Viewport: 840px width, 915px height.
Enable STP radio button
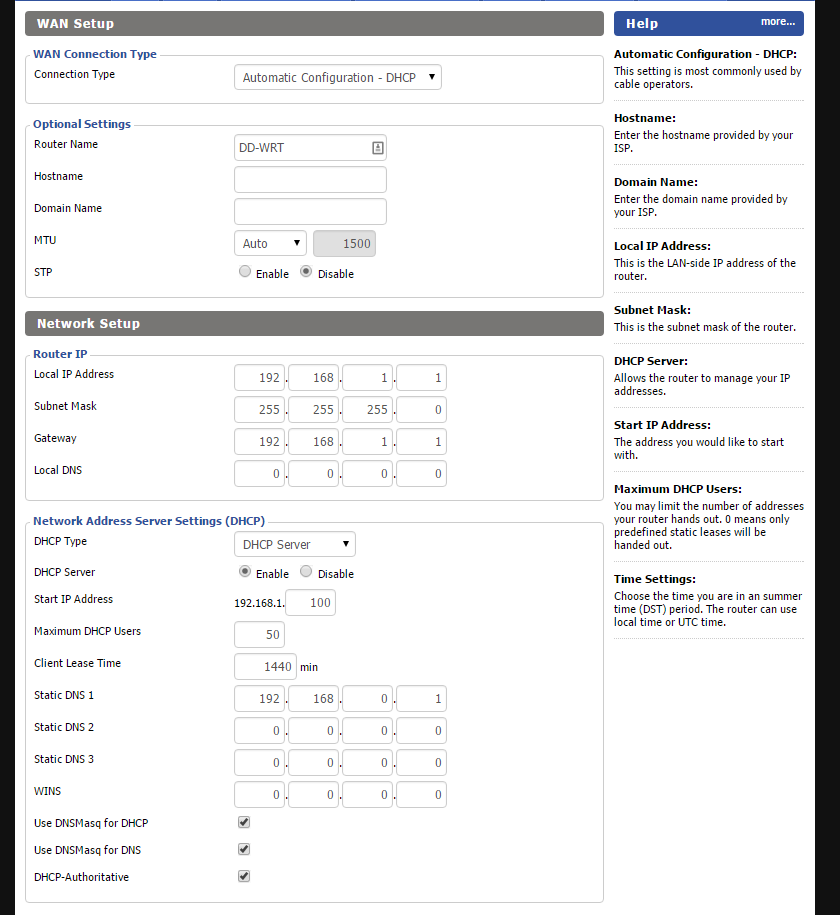click(x=245, y=272)
